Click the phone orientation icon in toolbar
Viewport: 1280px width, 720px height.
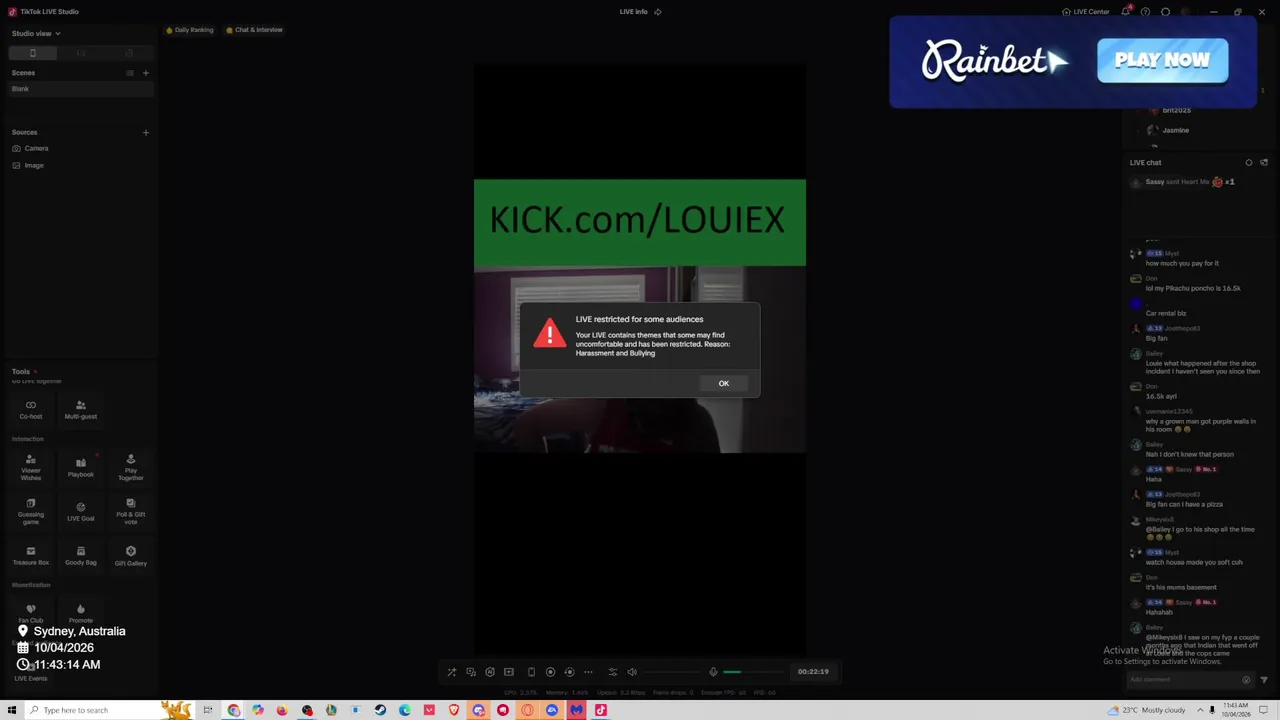[531, 672]
